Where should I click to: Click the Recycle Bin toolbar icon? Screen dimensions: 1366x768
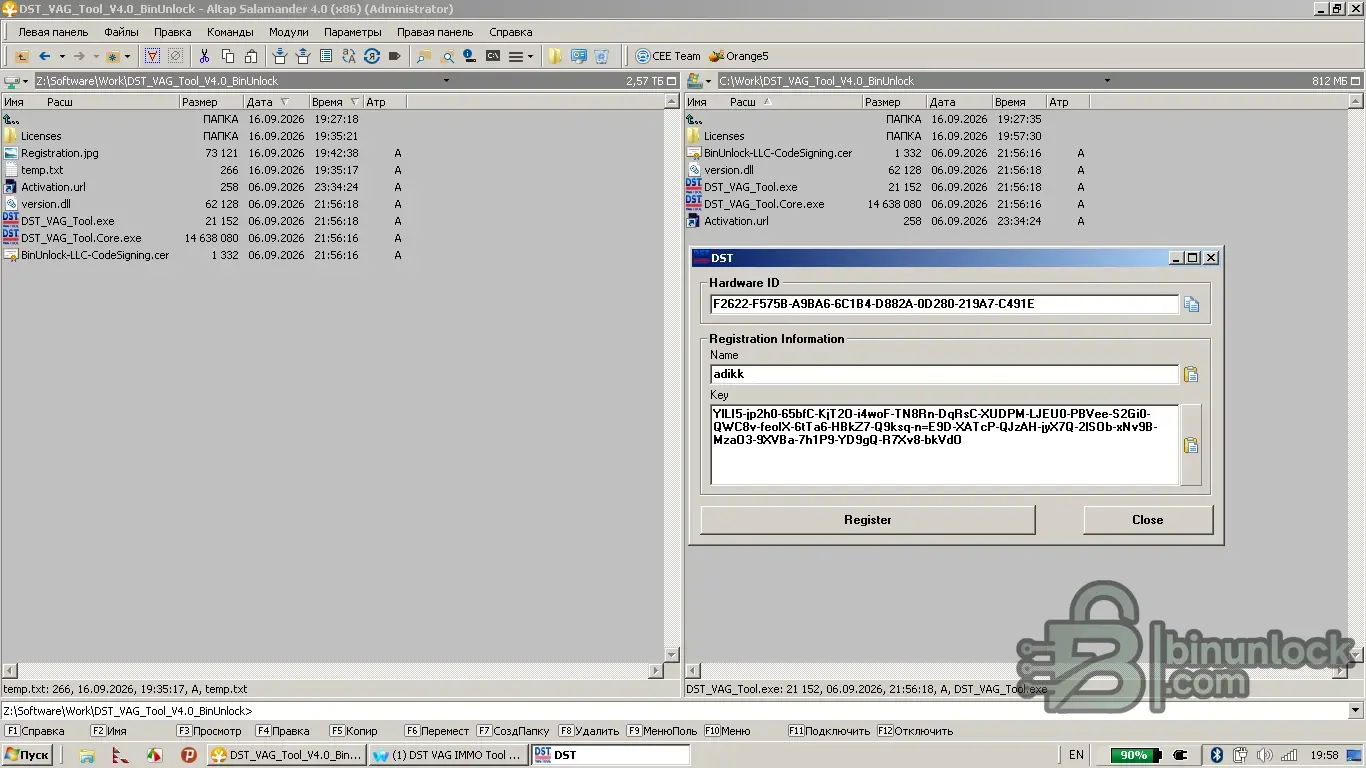point(601,56)
